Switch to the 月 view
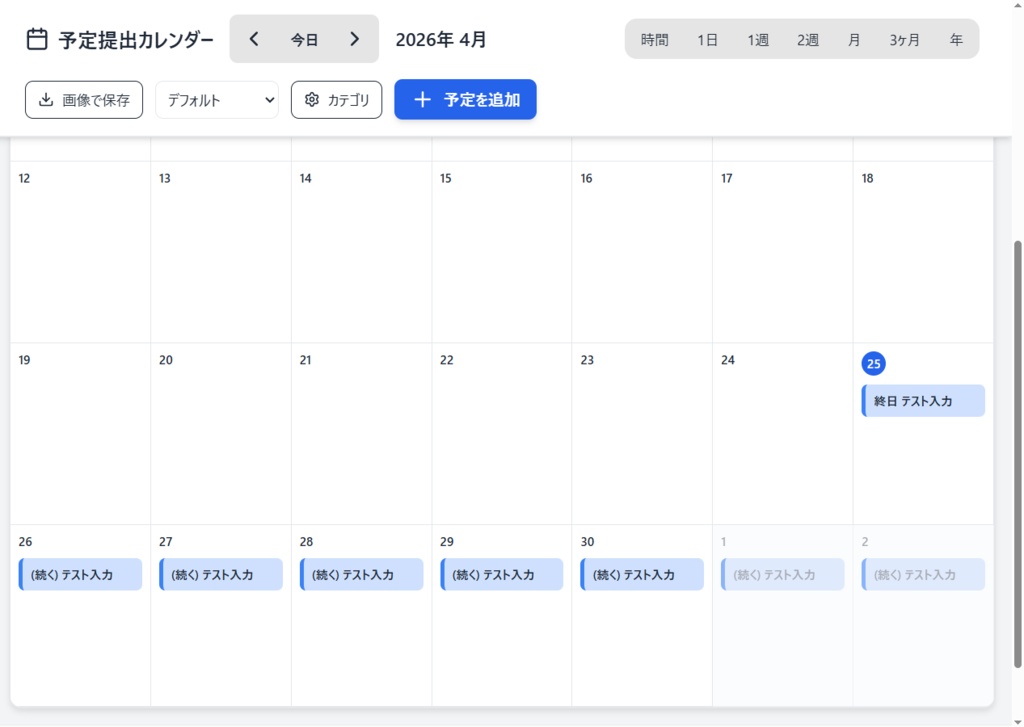Image resolution: width=1024 pixels, height=727 pixels. [x=854, y=40]
